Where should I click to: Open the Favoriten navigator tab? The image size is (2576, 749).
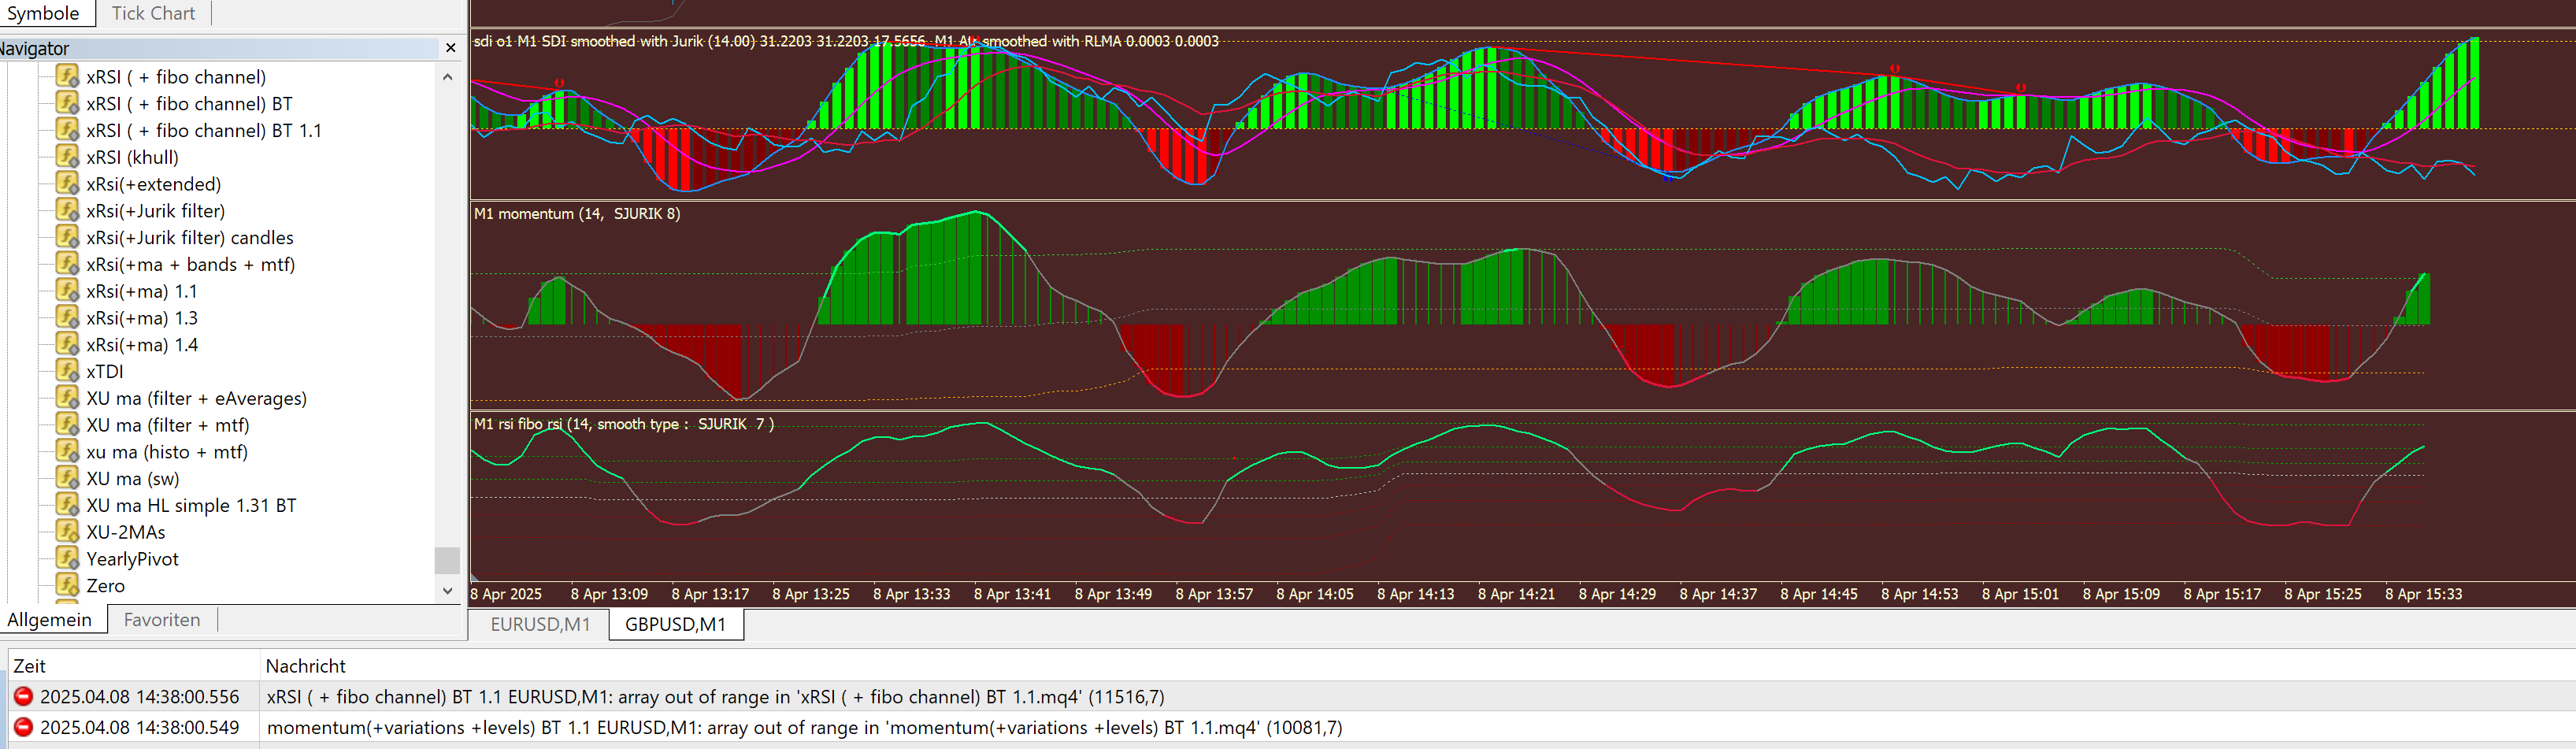click(x=162, y=619)
